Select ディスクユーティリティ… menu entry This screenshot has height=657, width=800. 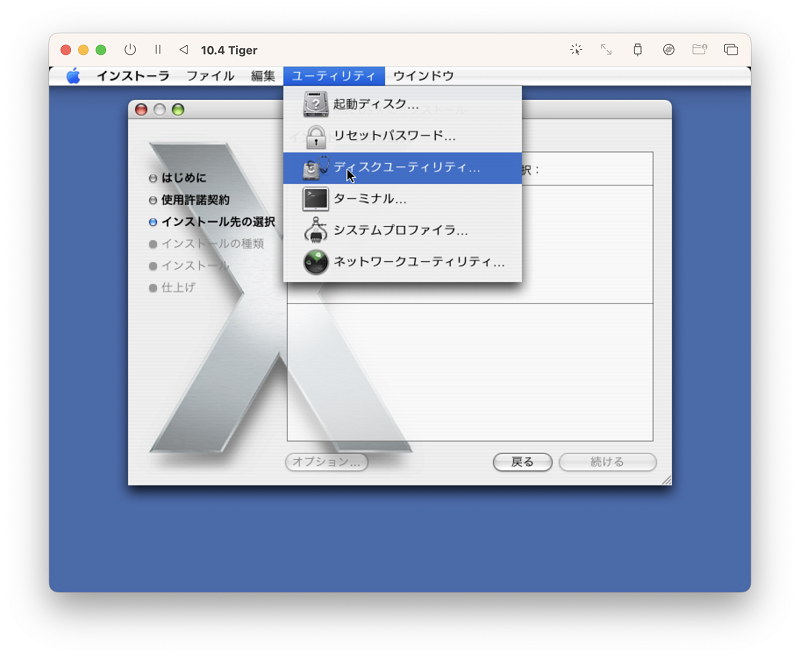403,168
